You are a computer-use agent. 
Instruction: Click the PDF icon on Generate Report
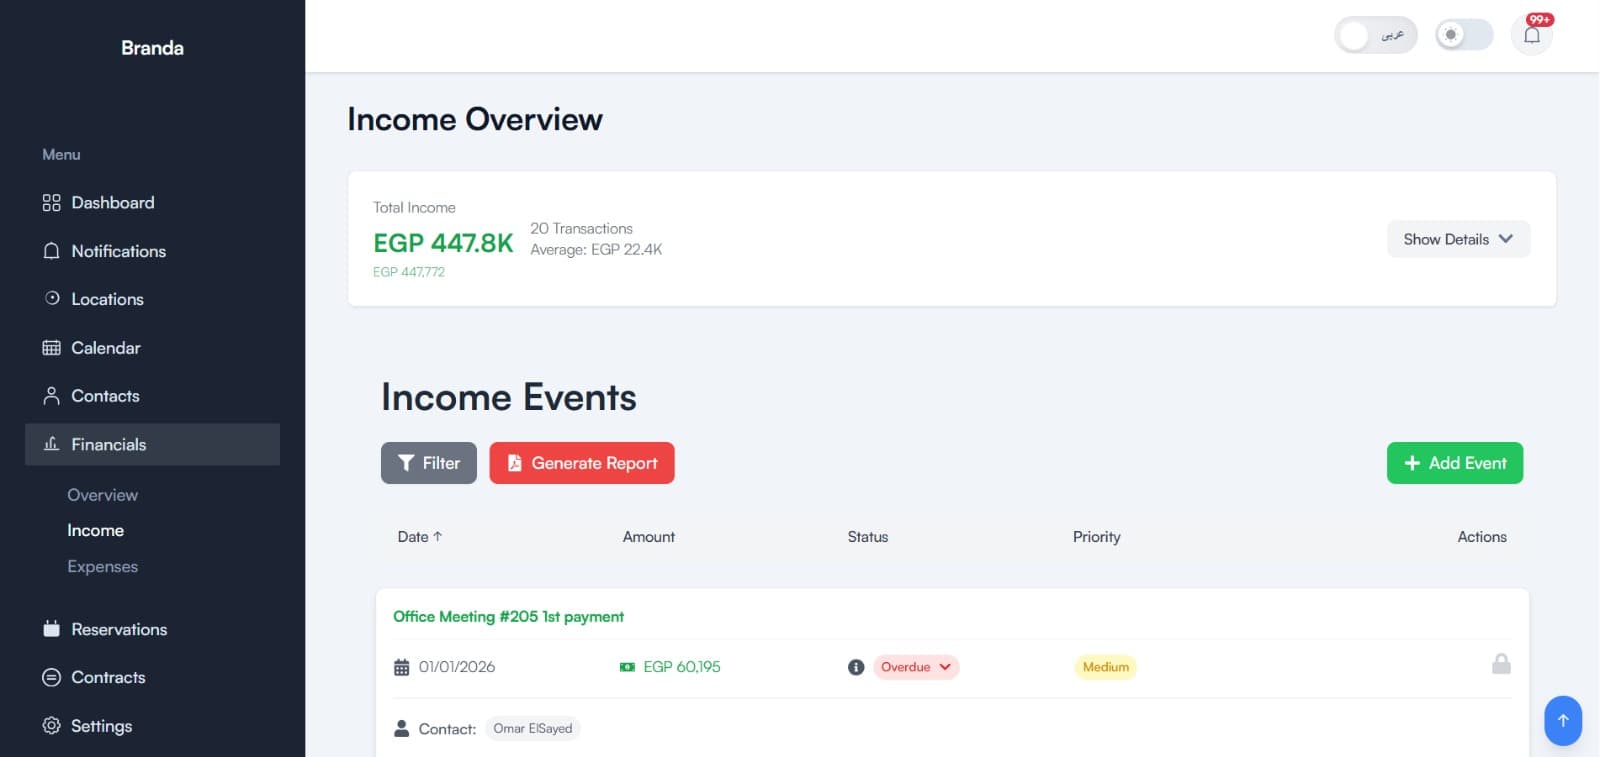coord(514,463)
